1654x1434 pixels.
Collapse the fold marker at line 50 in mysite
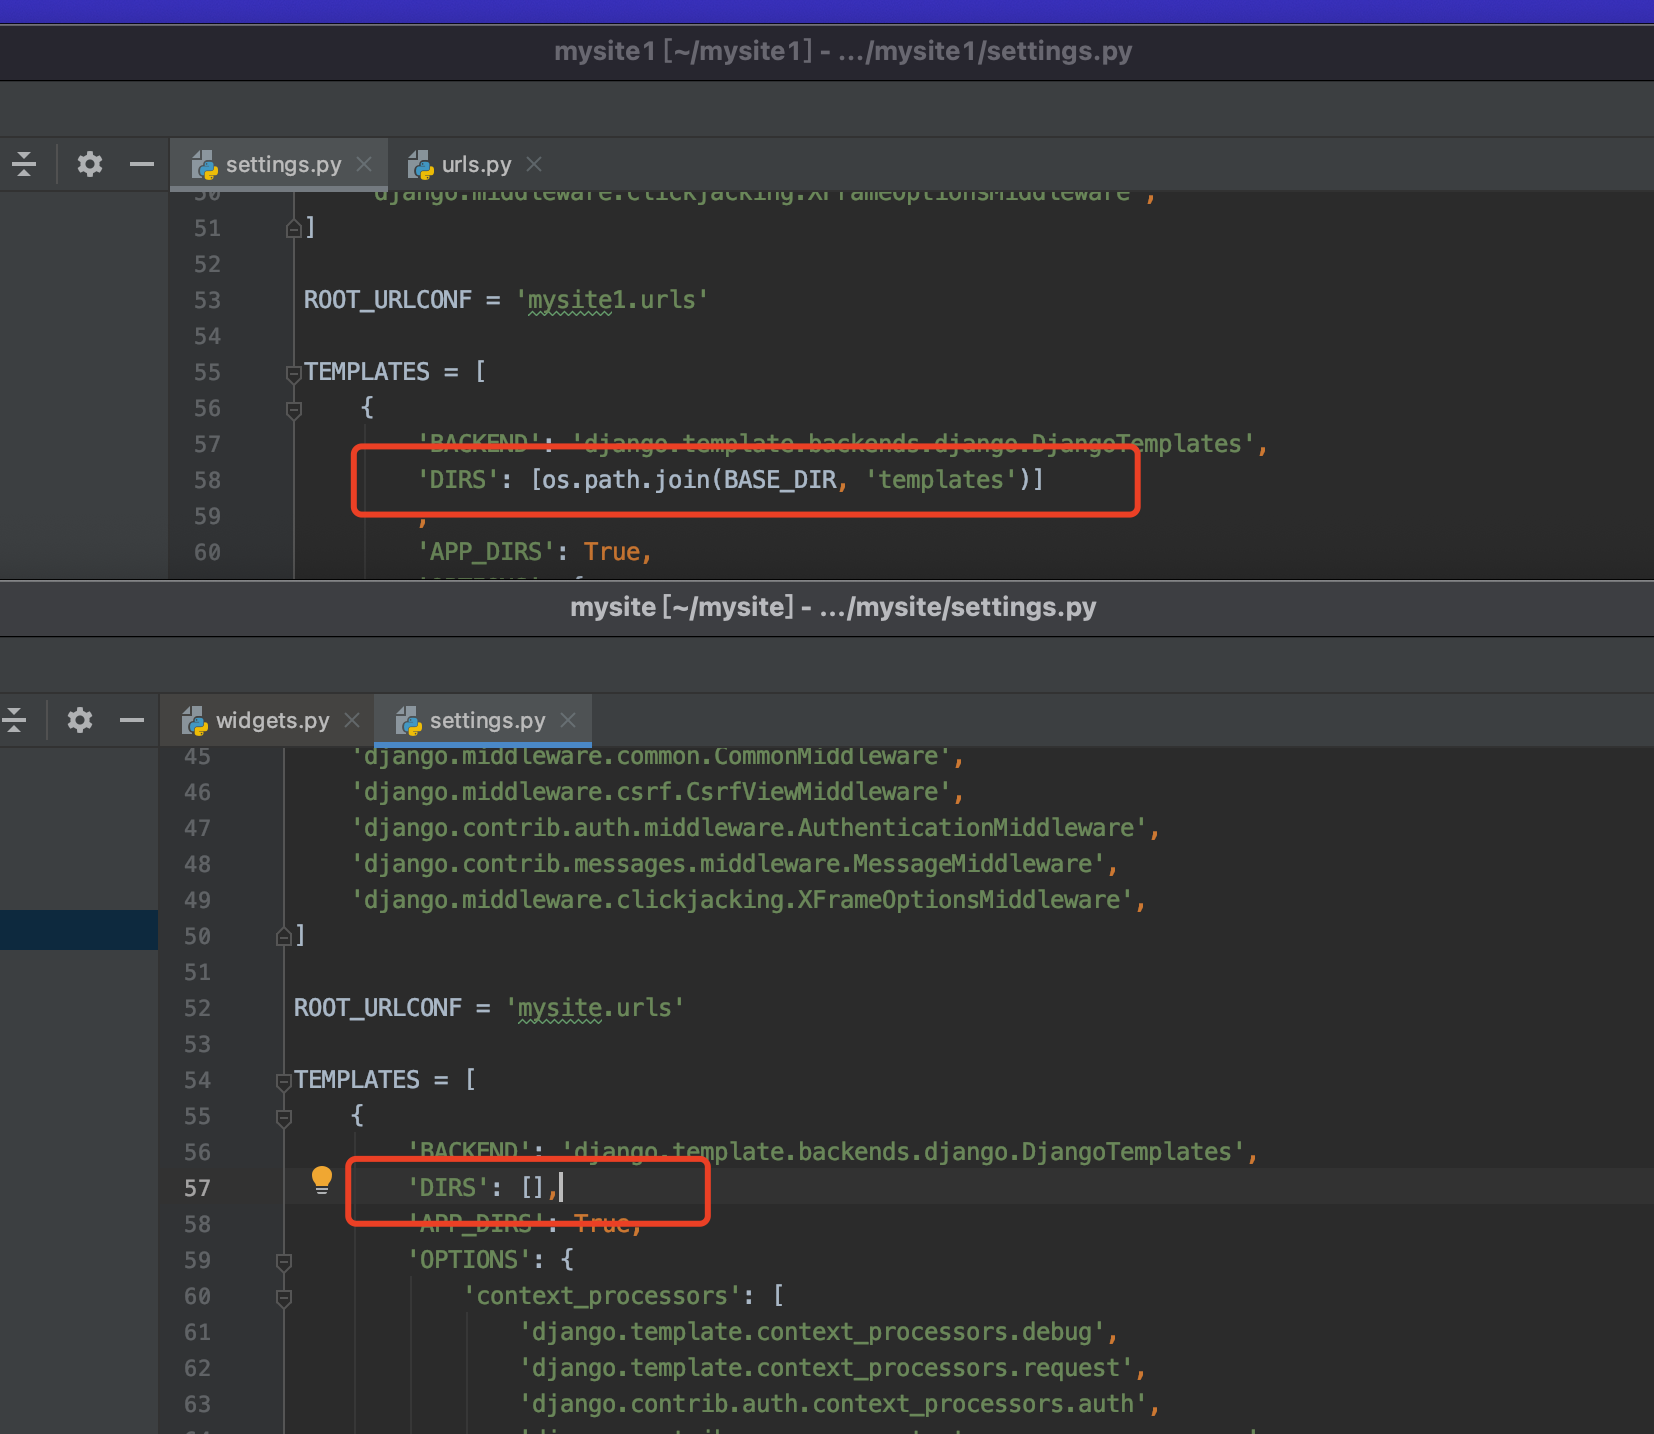coord(284,937)
